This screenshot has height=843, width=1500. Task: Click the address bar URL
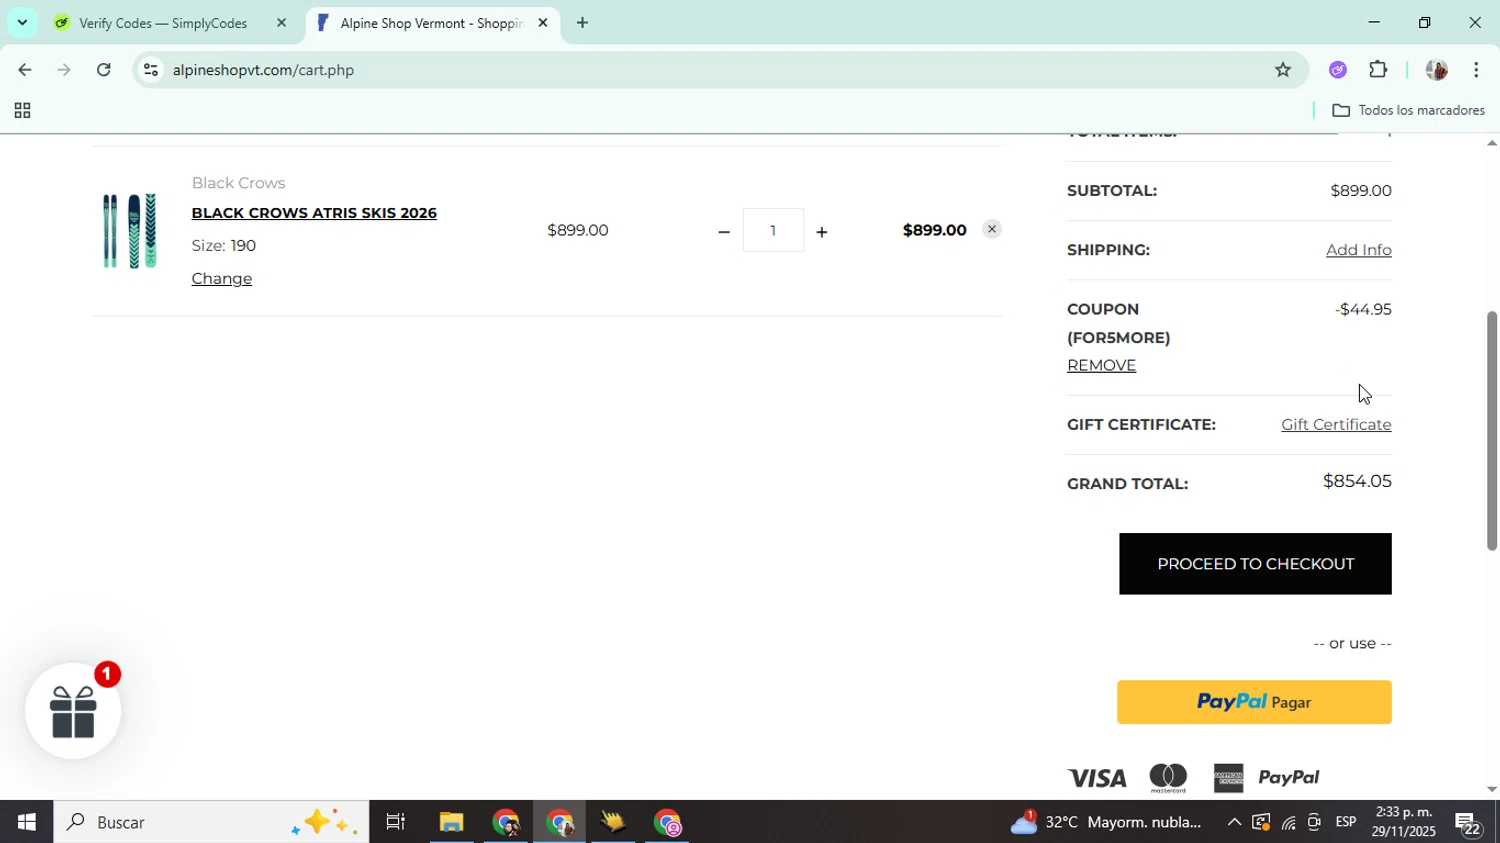pyautogui.click(x=263, y=70)
